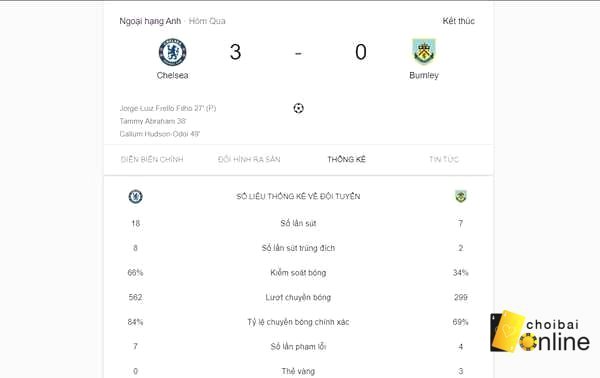Click the large Chelsea club crest

click(x=172, y=52)
